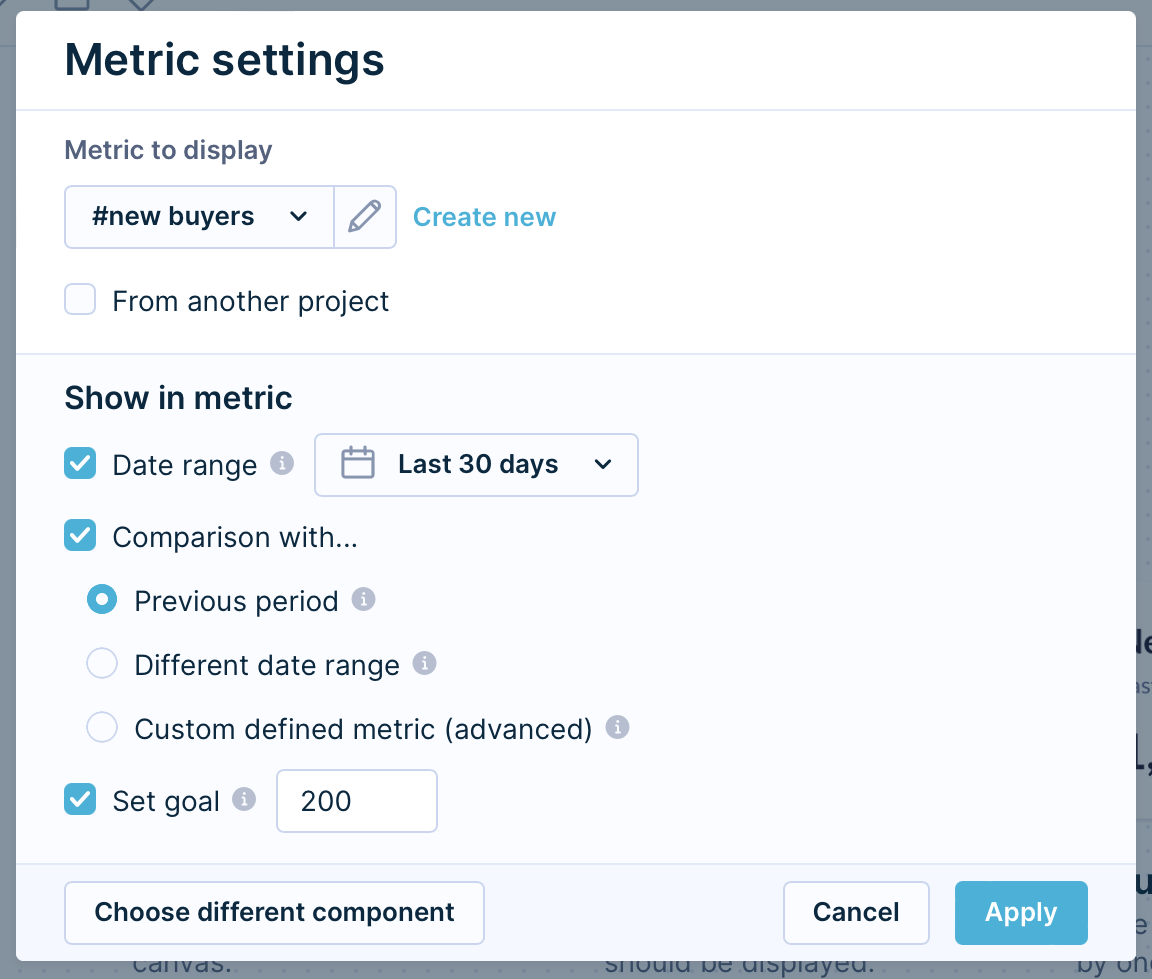Image resolution: width=1152 pixels, height=979 pixels.
Task: Click the Different date range info icon
Action: [x=425, y=664]
